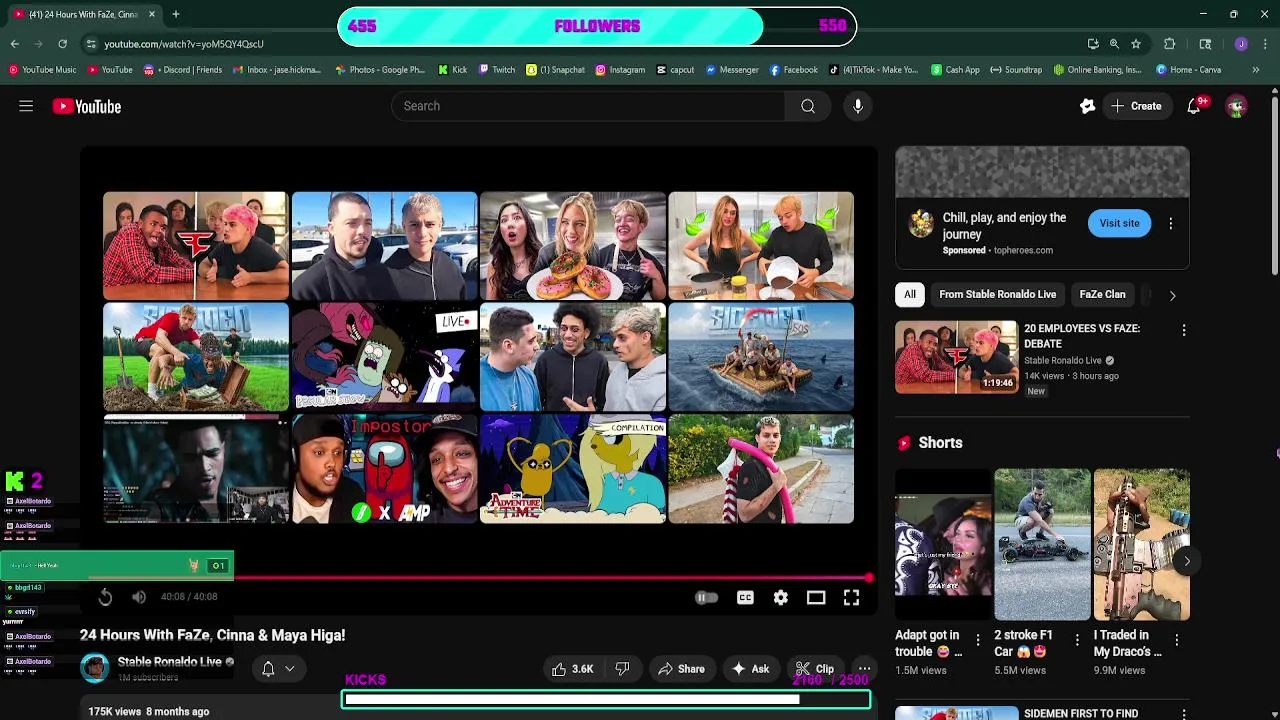Open the sponsored ad options menu
Screen dimensions: 1280x720
(x=1171, y=224)
